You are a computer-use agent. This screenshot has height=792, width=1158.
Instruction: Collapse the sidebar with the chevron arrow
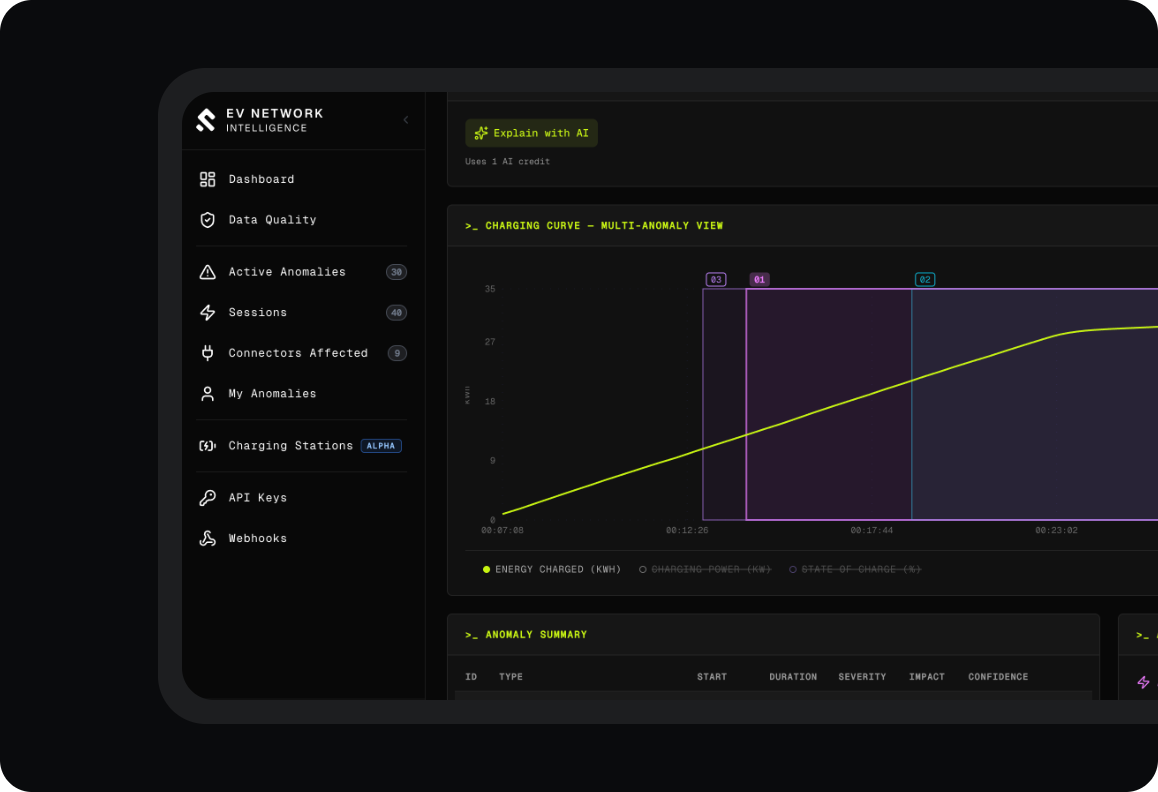click(x=405, y=120)
